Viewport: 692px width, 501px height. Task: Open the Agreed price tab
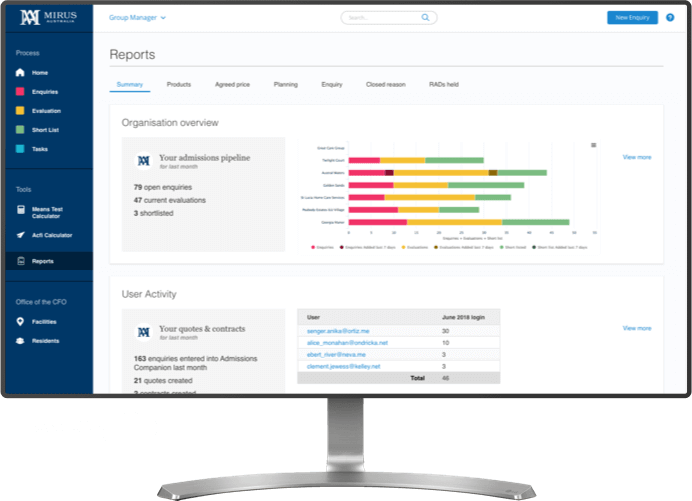click(x=232, y=84)
